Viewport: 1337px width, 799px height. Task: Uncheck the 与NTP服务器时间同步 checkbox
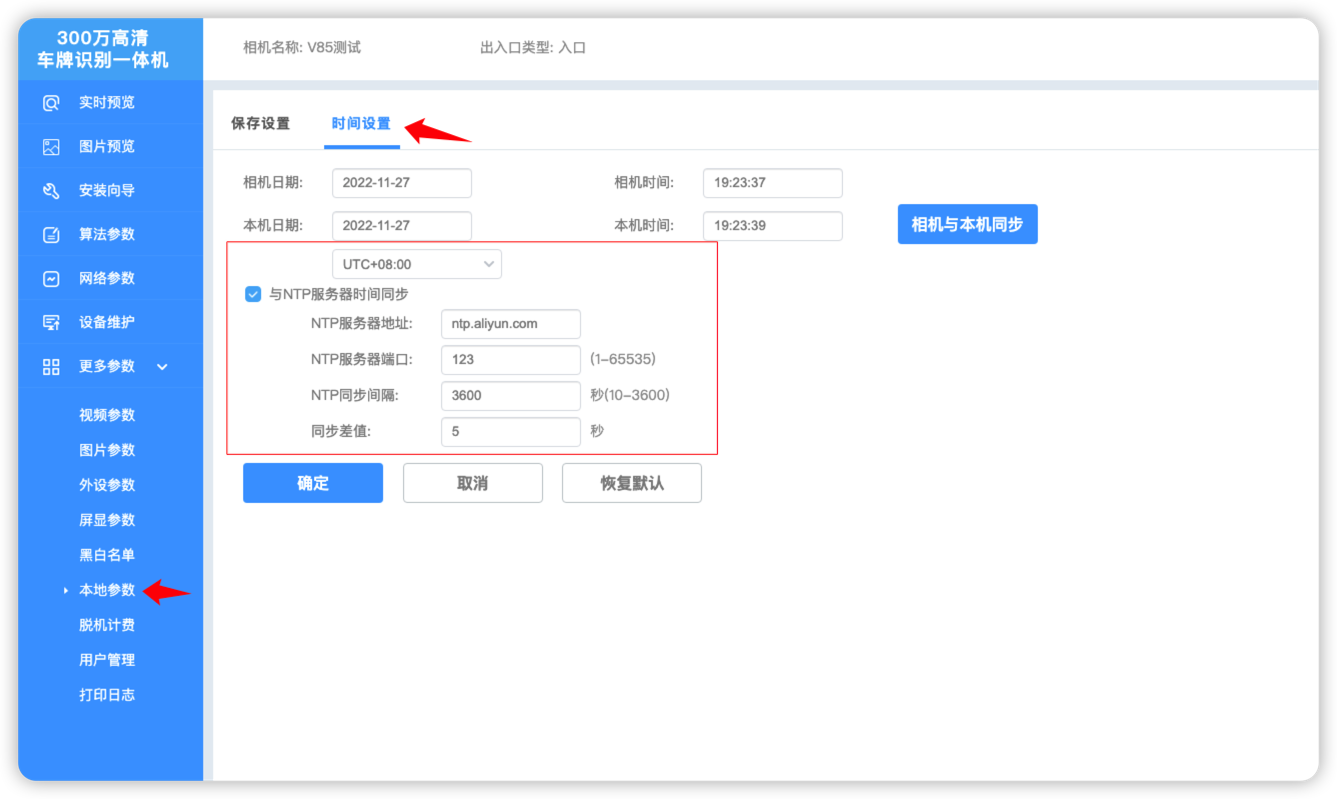[253, 294]
